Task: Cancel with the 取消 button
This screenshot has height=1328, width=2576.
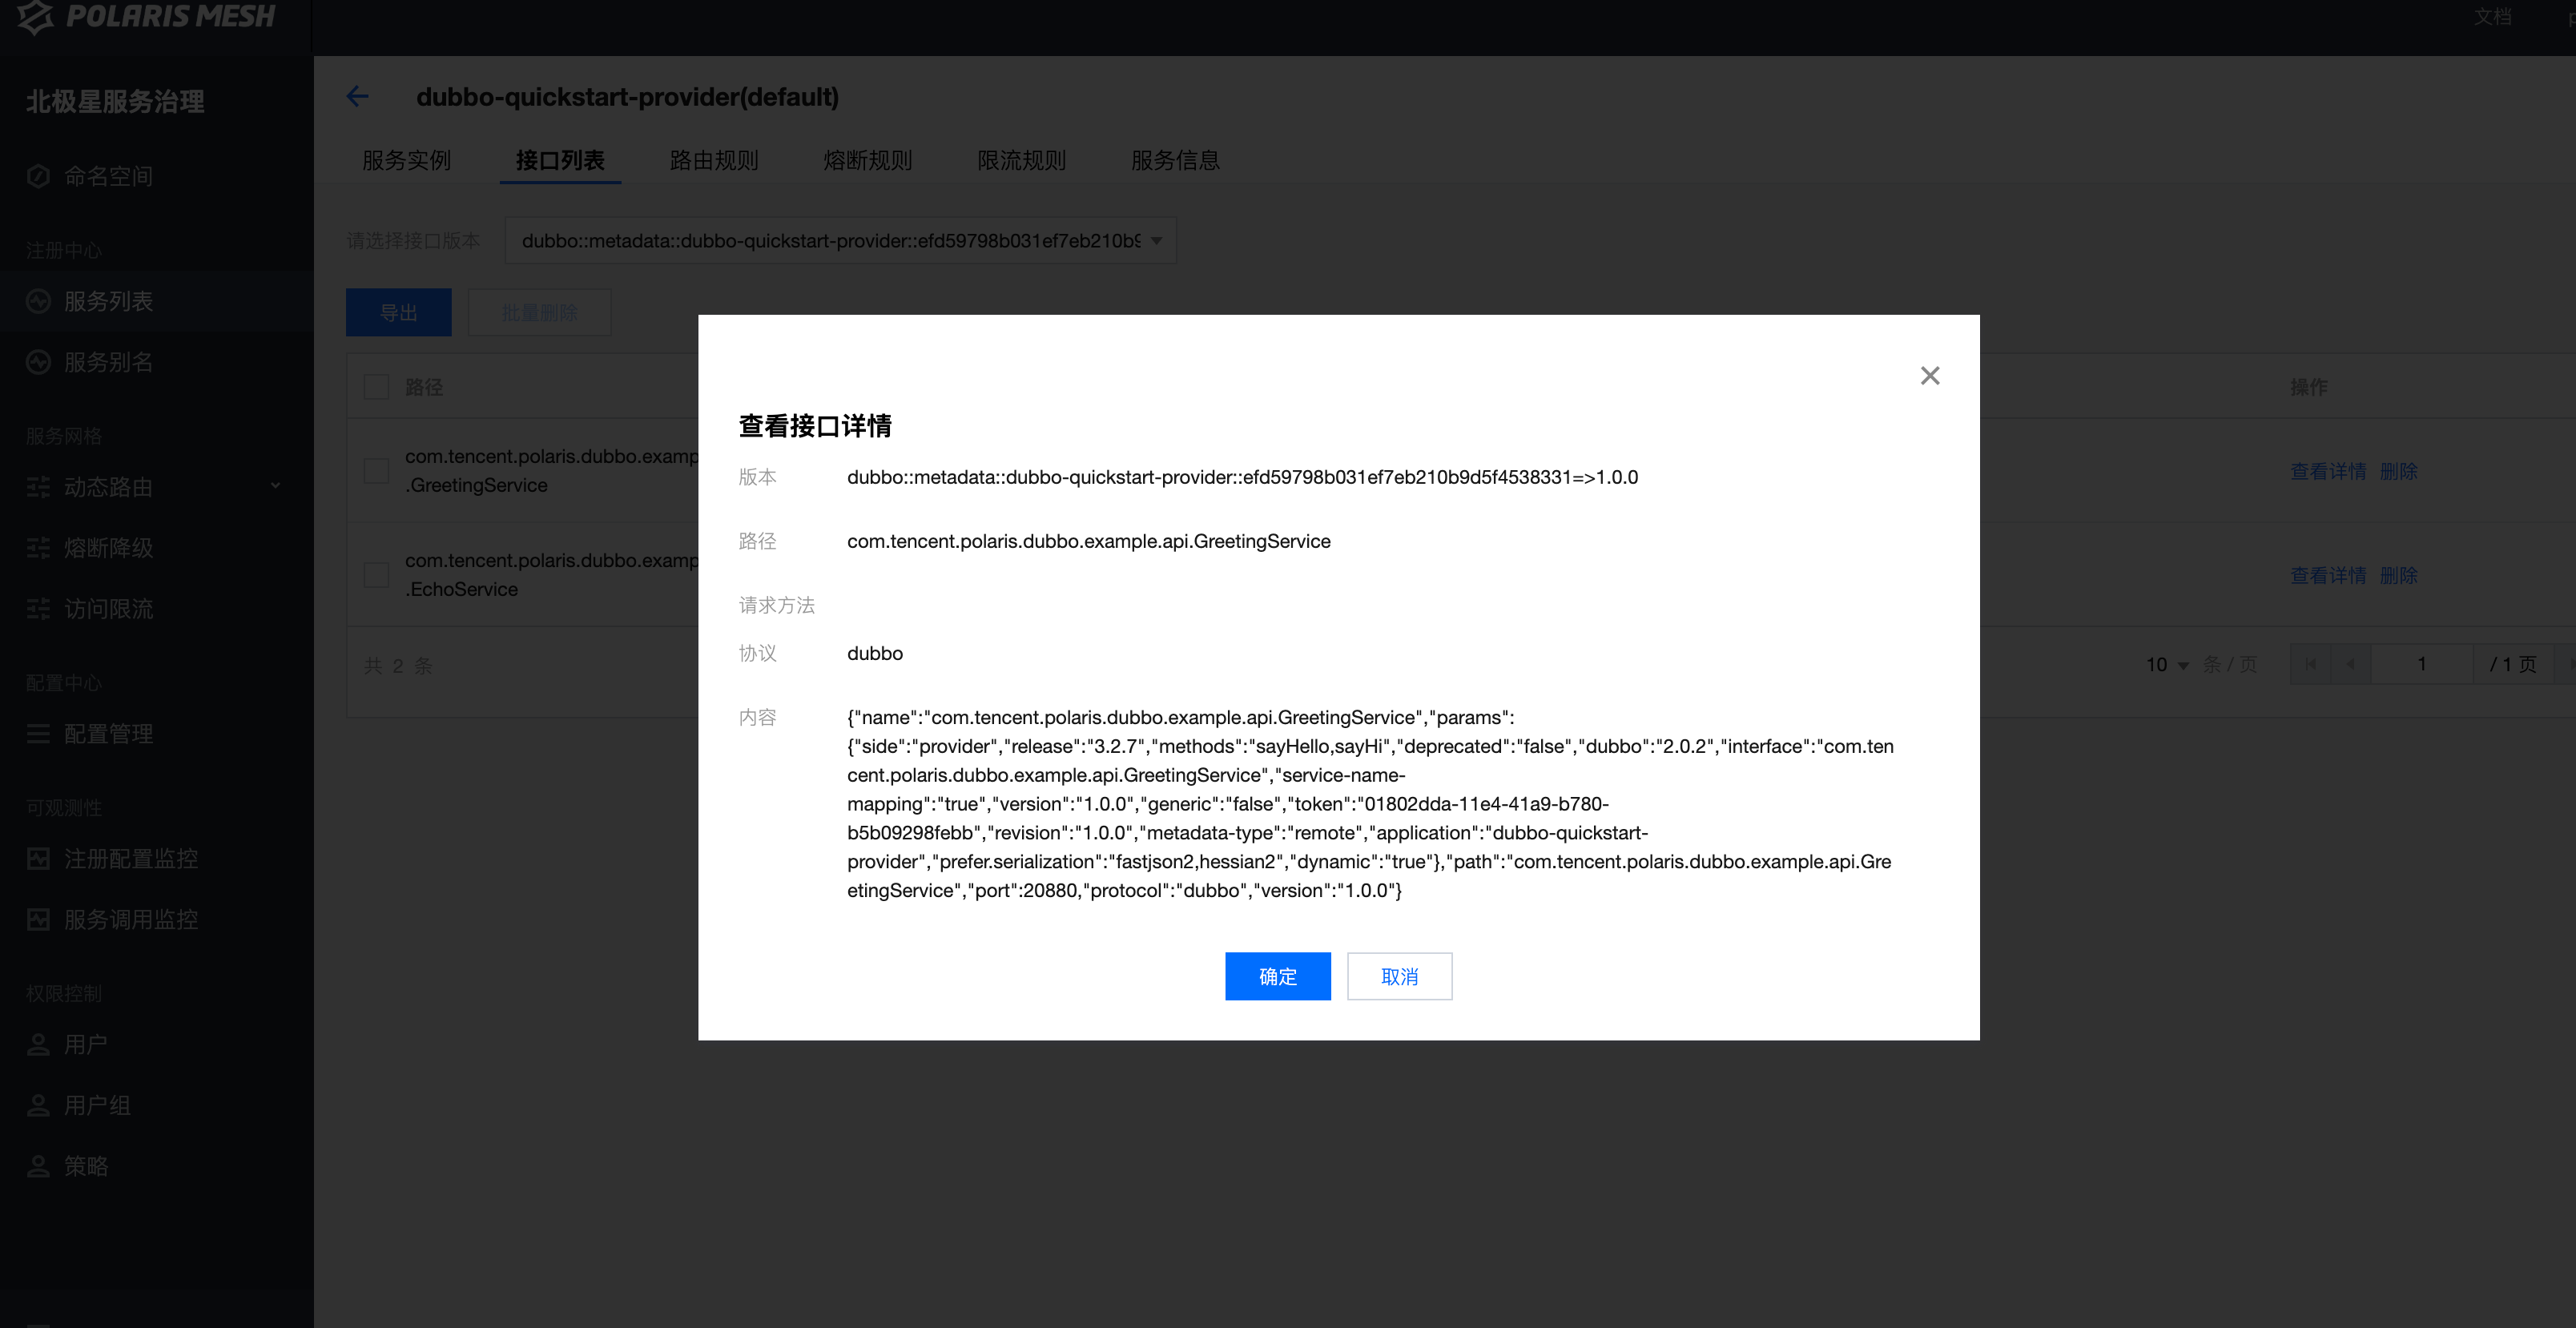Action: tap(1399, 976)
